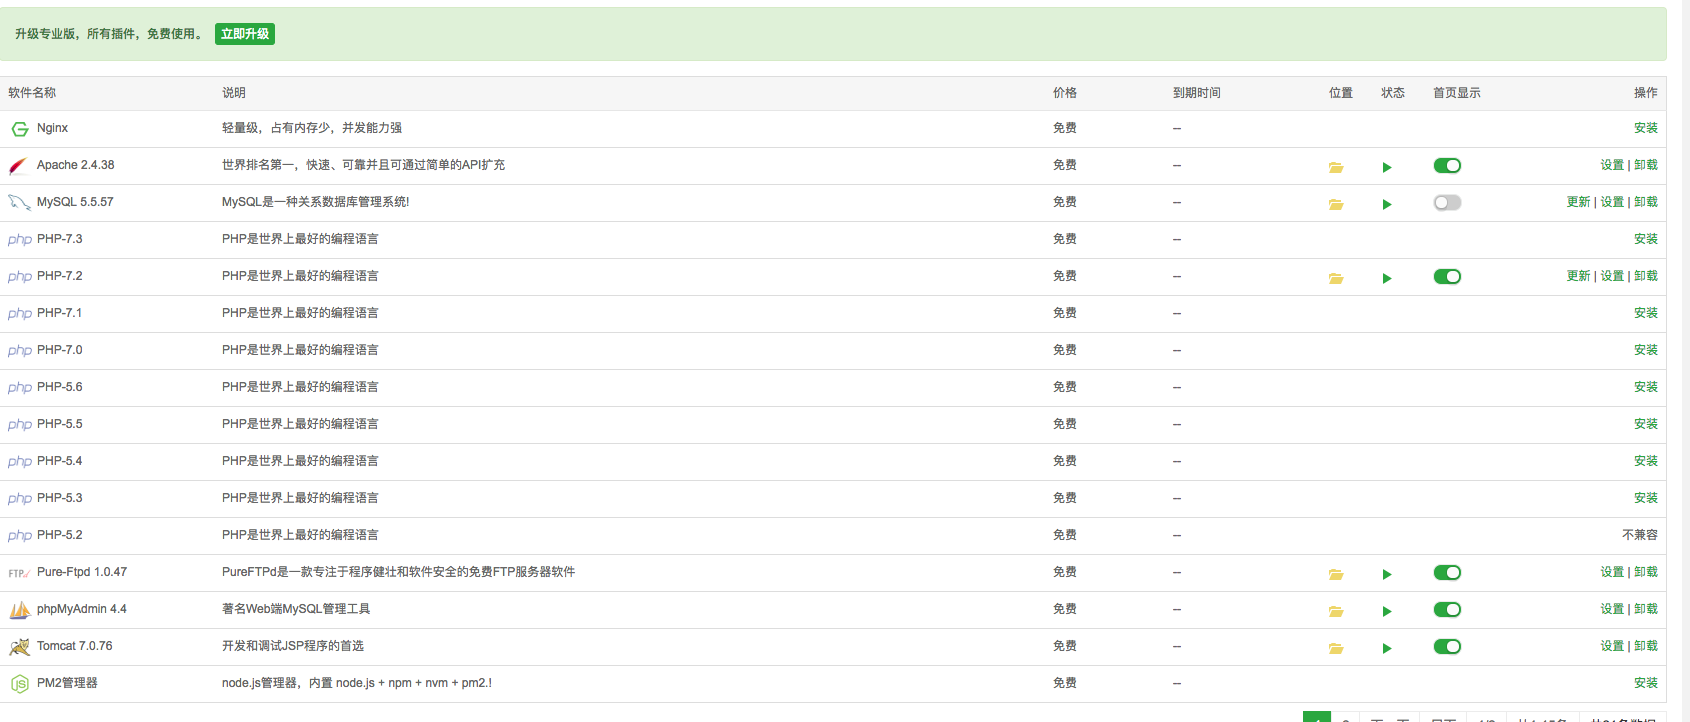Image resolution: width=1690 pixels, height=722 pixels.
Task: Install PHP-7.3 via 安装 link
Action: tap(1645, 239)
